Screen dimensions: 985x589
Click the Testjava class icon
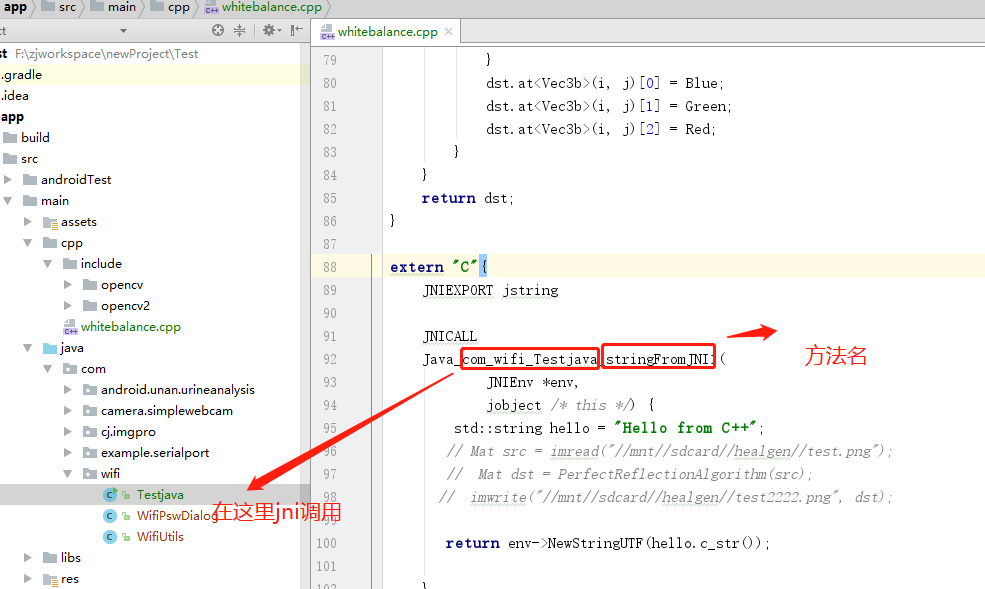[110, 495]
